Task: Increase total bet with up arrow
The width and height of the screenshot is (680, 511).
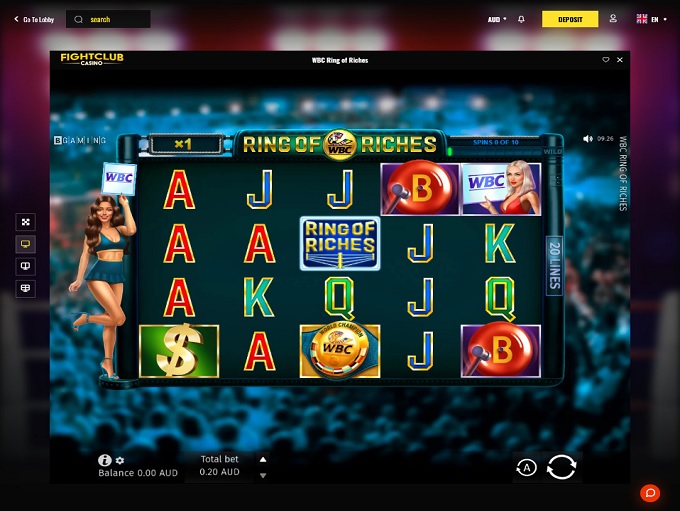Action: 263,459
